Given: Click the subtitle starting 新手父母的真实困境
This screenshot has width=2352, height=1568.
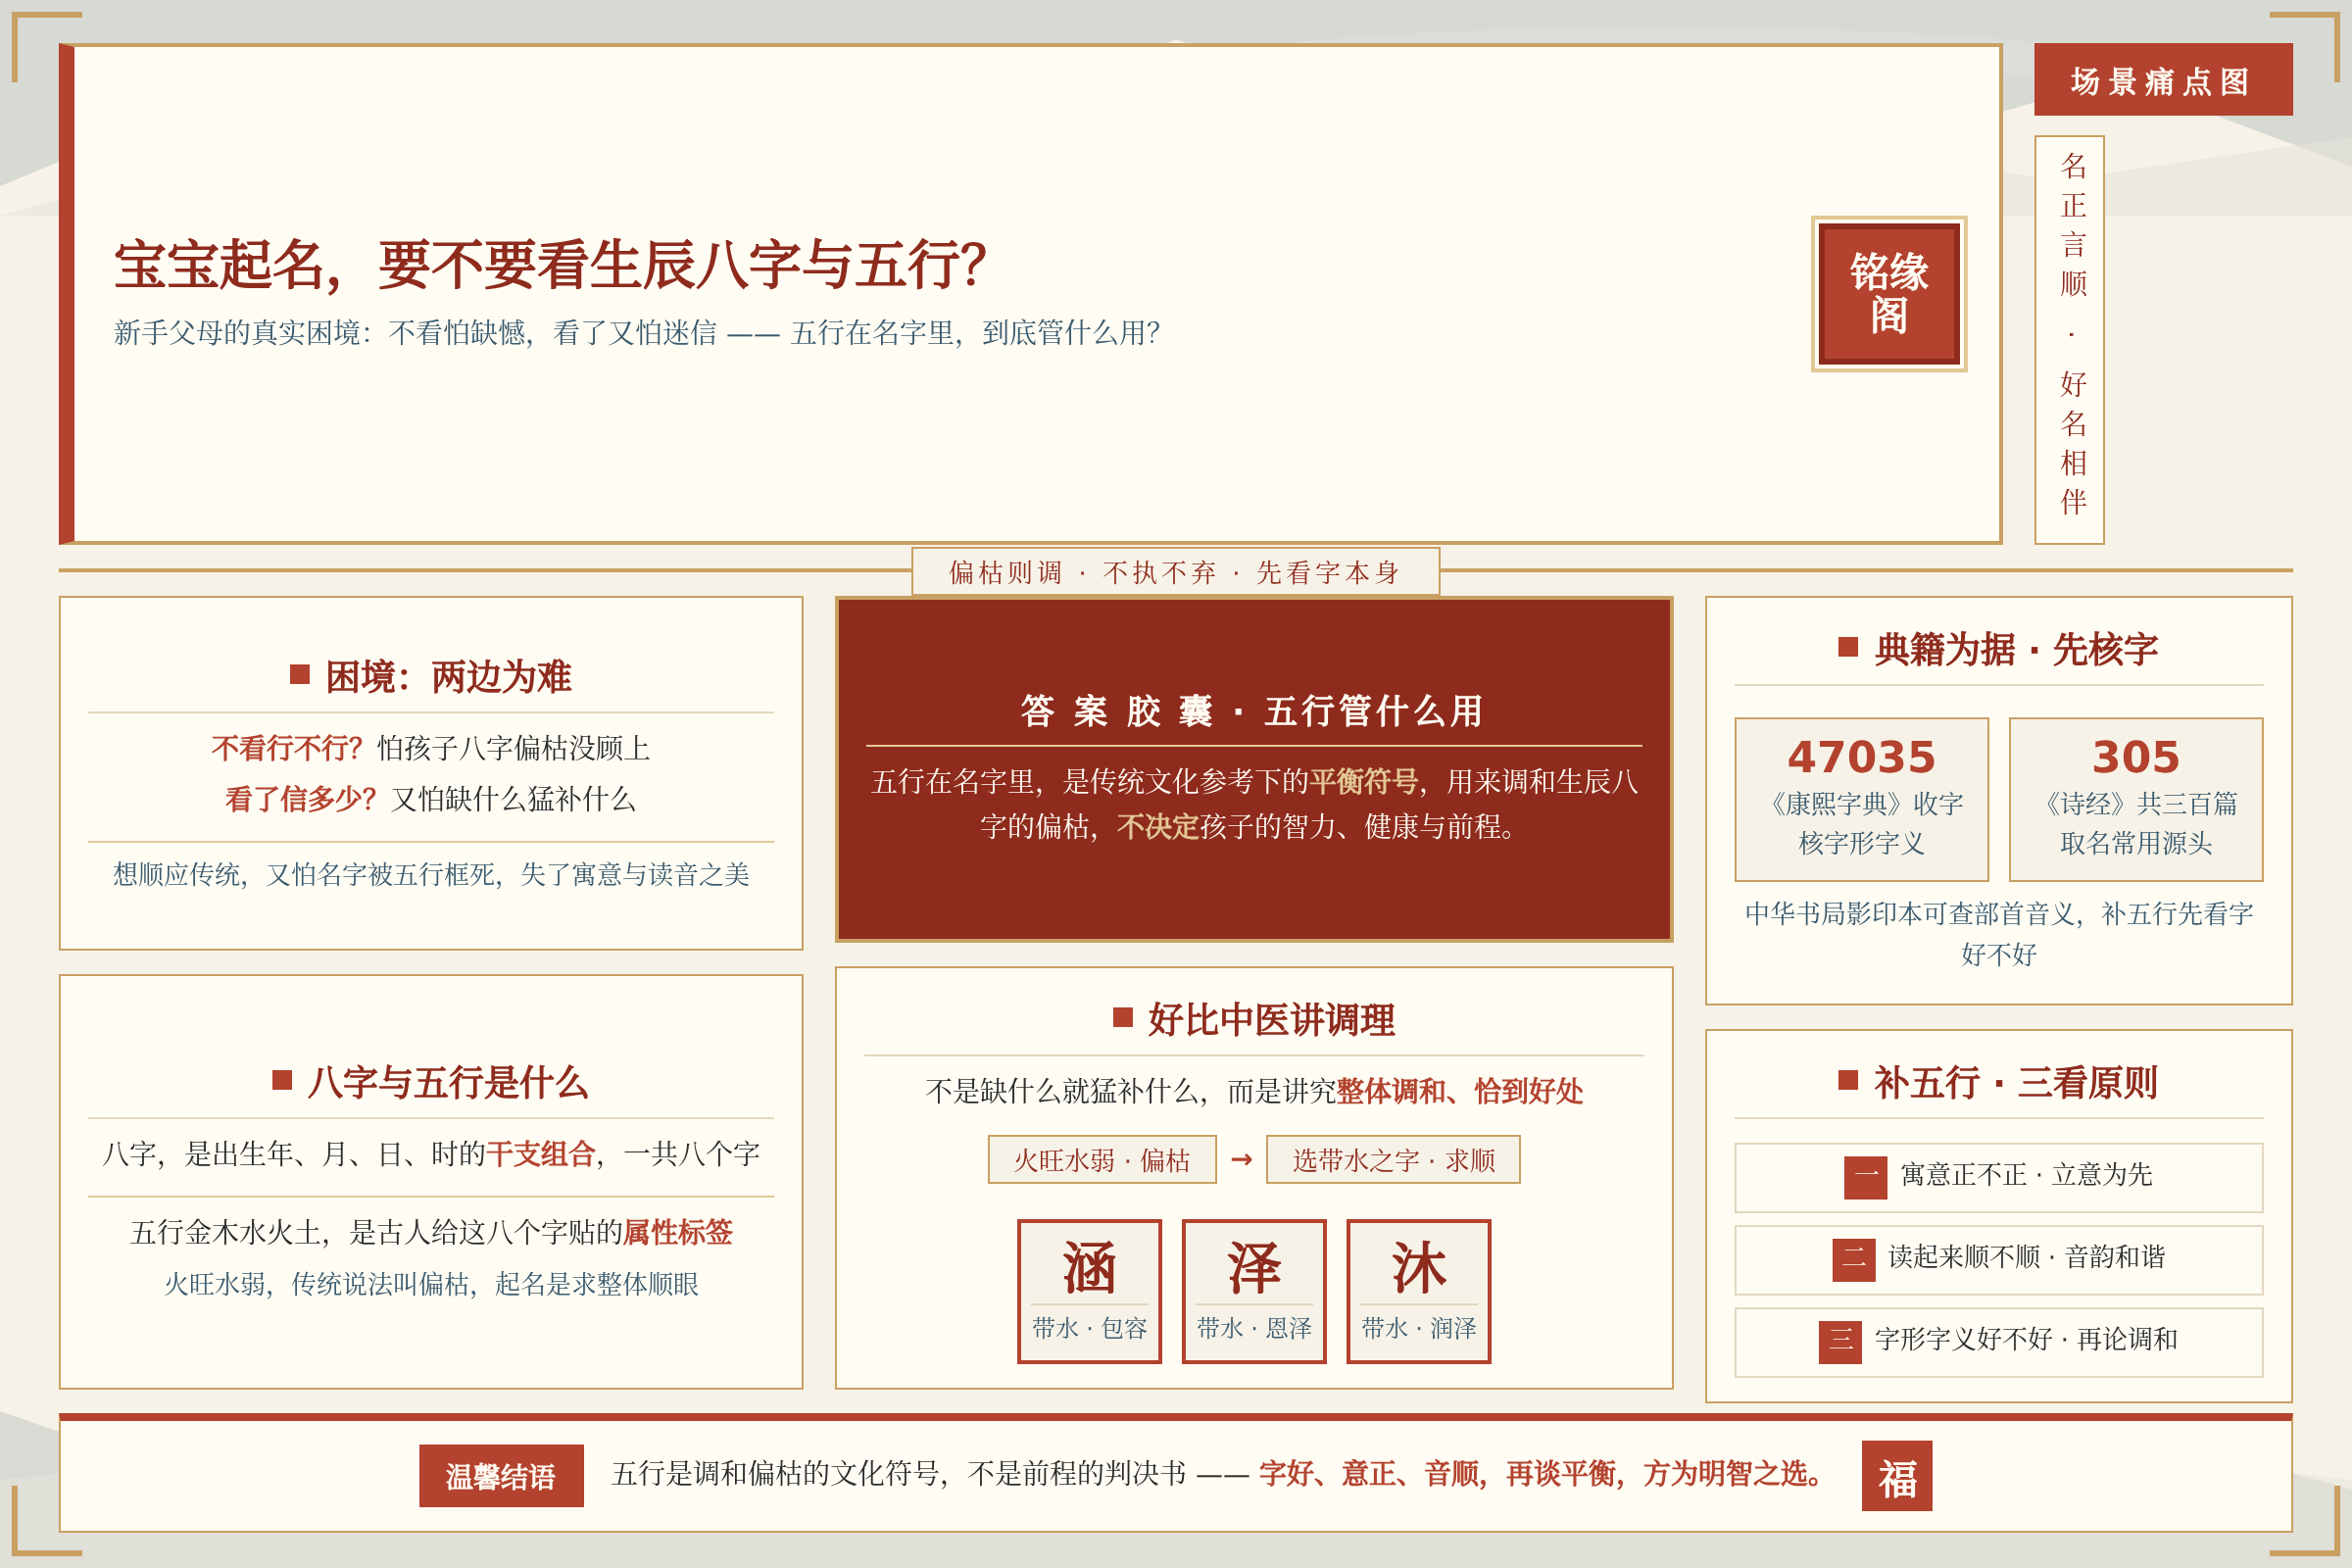Looking at the screenshot, I should pos(637,332).
